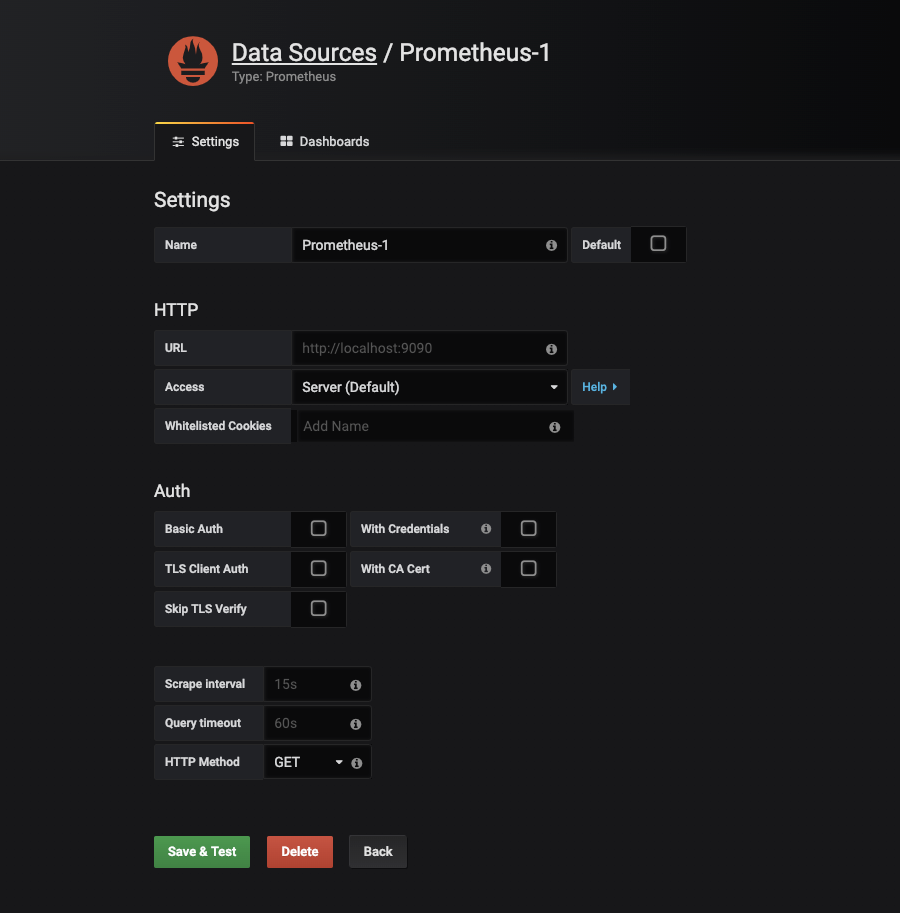The width and height of the screenshot is (900, 913).
Task: Switch to the Dashboards tab
Action: [x=325, y=141]
